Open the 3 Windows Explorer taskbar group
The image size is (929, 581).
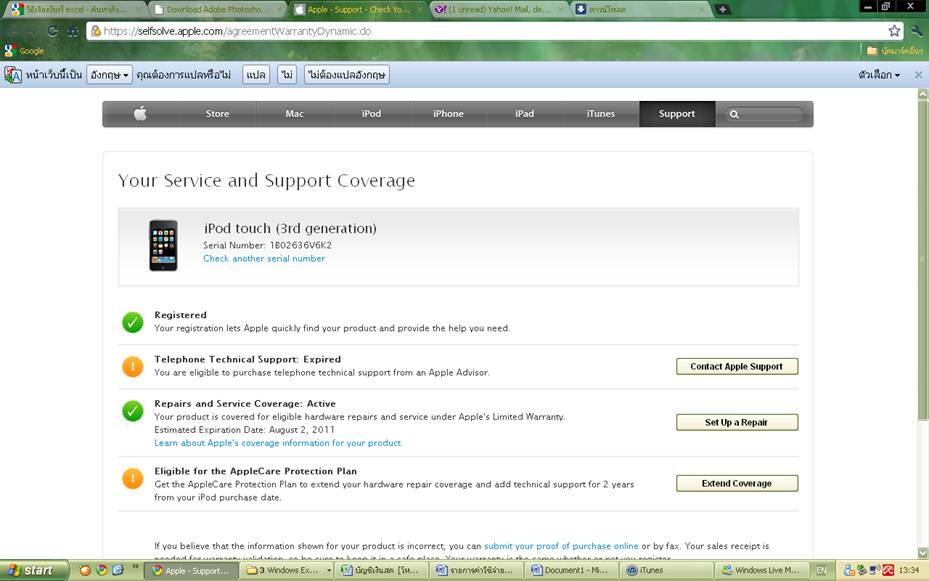point(287,570)
